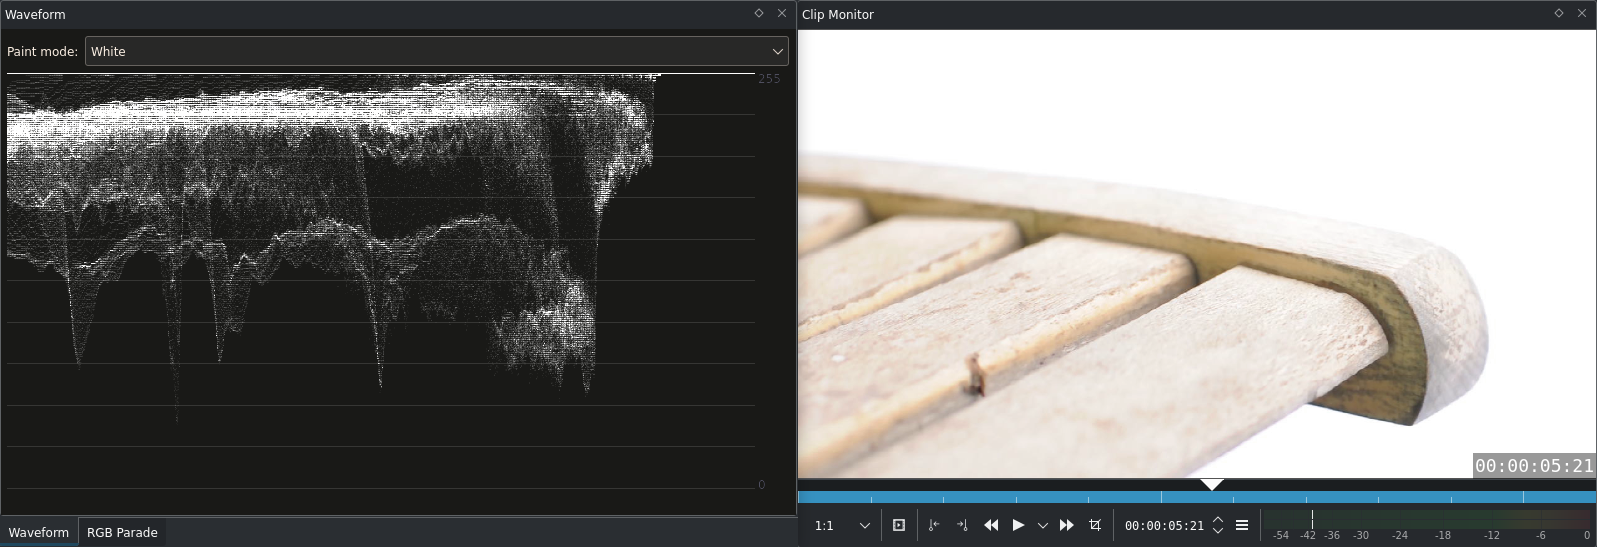Expand the play options arrow
The height and width of the screenshot is (547, 1597).
pyautogui.click(x=1043, y=525)
